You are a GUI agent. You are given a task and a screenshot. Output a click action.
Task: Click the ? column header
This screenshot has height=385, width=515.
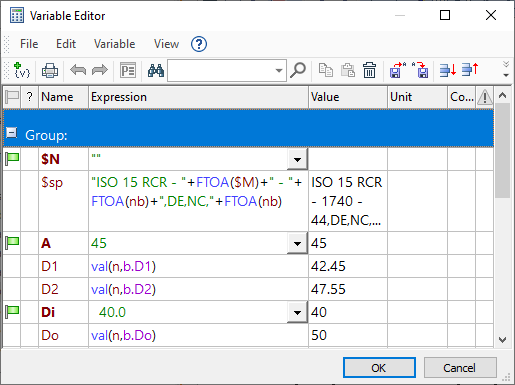coord(29,97)
